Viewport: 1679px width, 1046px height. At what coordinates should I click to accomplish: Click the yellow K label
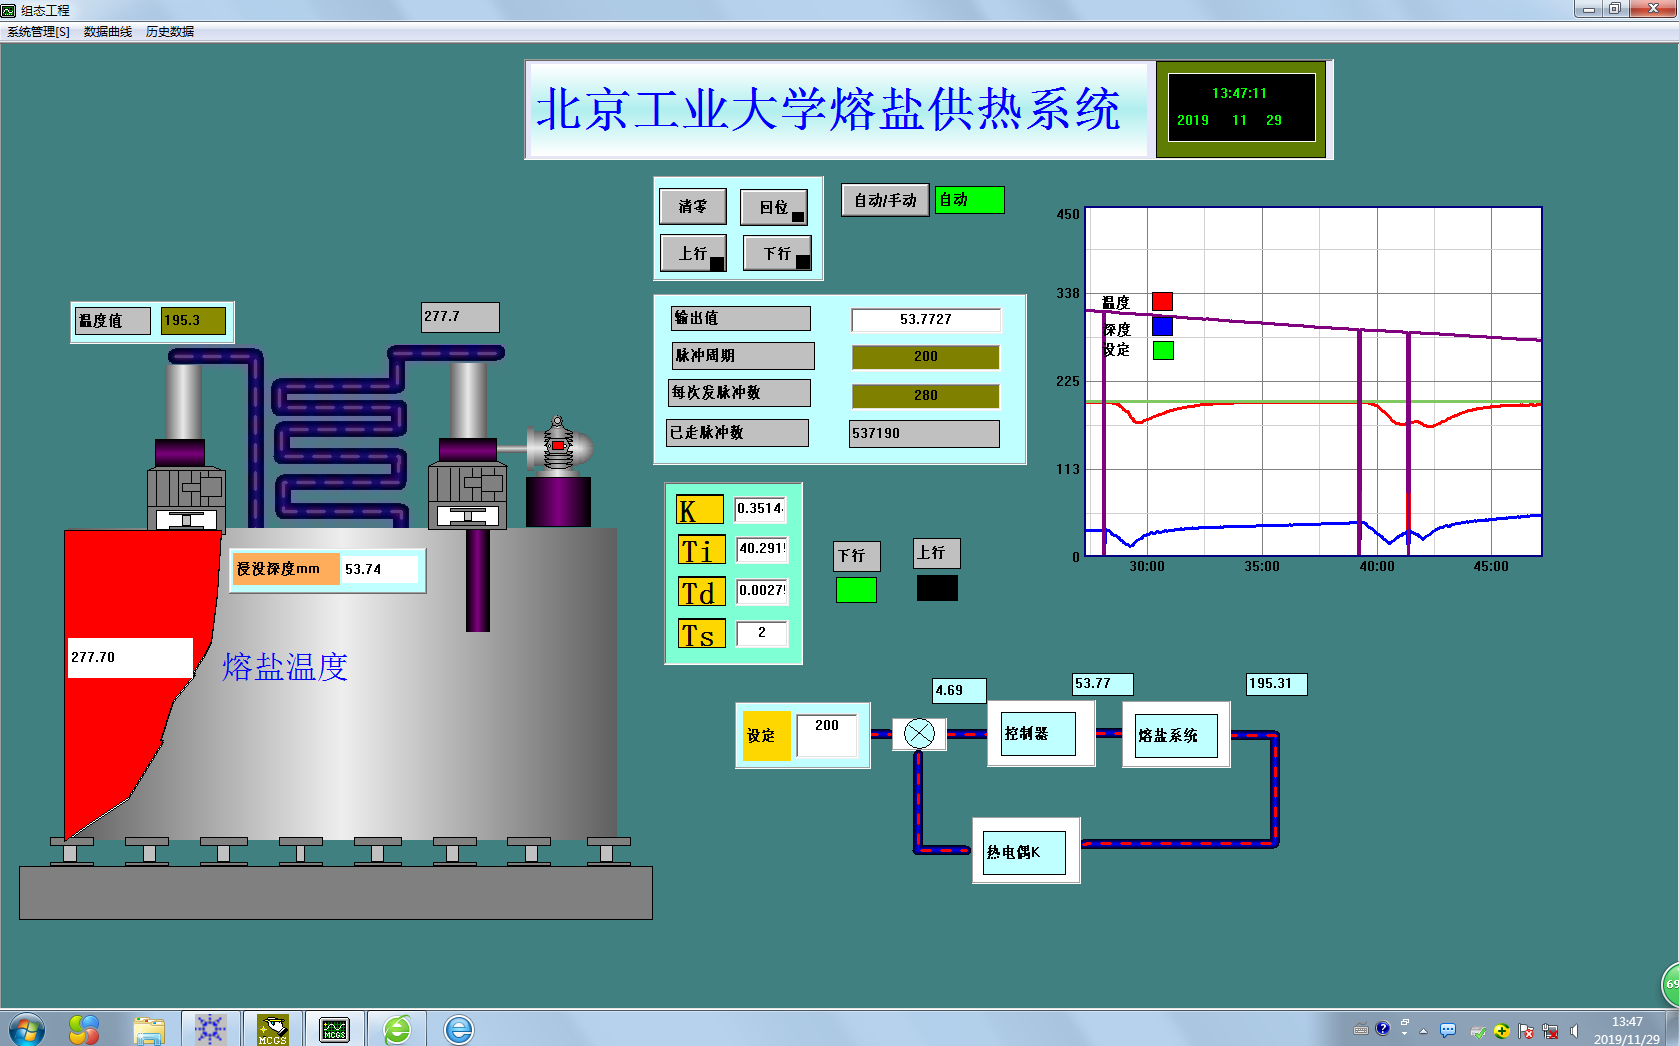click(x=700, y=510)
